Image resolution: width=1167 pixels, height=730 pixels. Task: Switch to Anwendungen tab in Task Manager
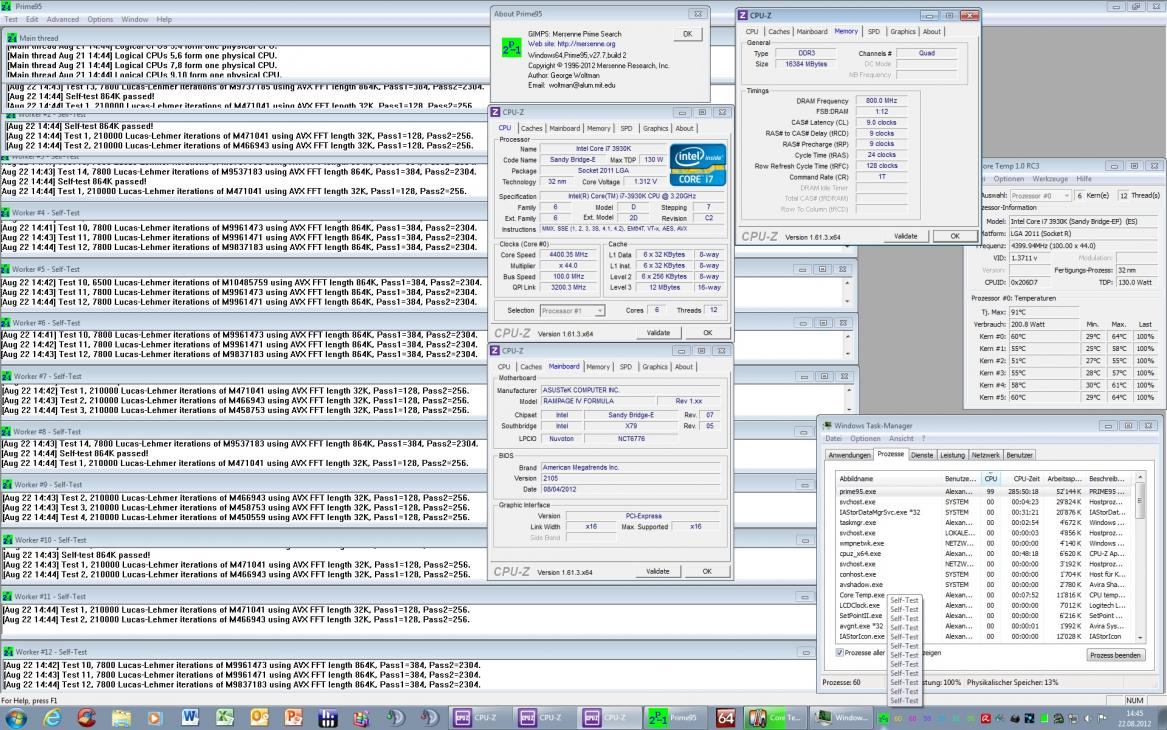pos(849,455)
